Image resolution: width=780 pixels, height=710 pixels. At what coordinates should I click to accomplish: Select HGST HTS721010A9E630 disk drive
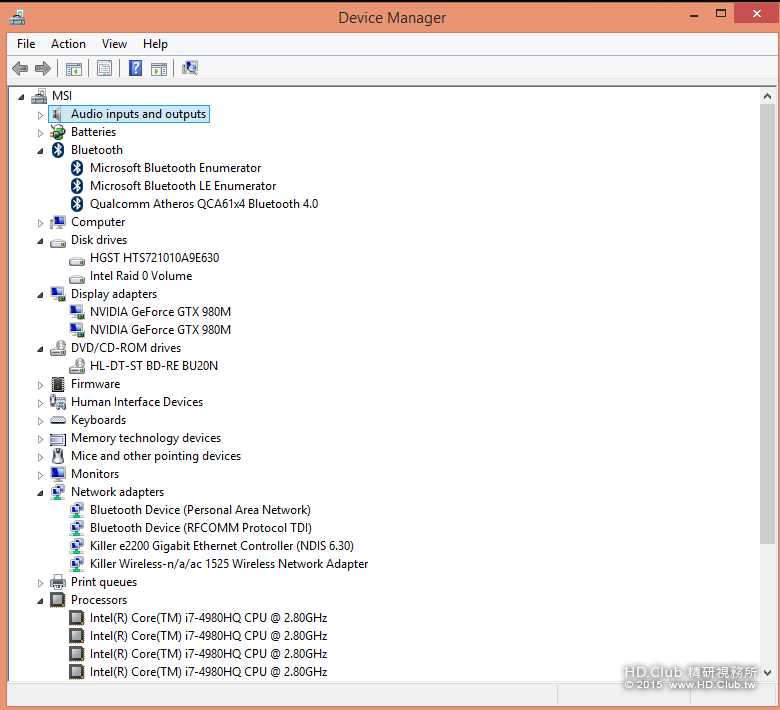[x=154, y=258]
